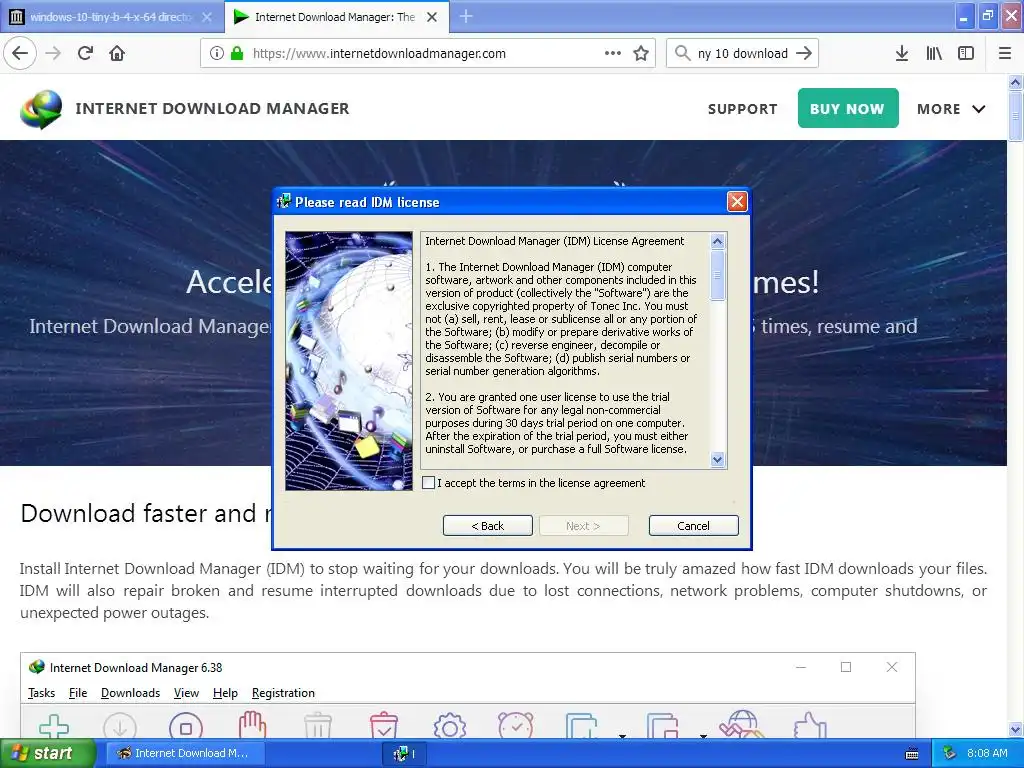The height and width of the screenshot is (768, 1024).
Task: Accept the license agreement checkbox
Action: [x=428, y=483]
